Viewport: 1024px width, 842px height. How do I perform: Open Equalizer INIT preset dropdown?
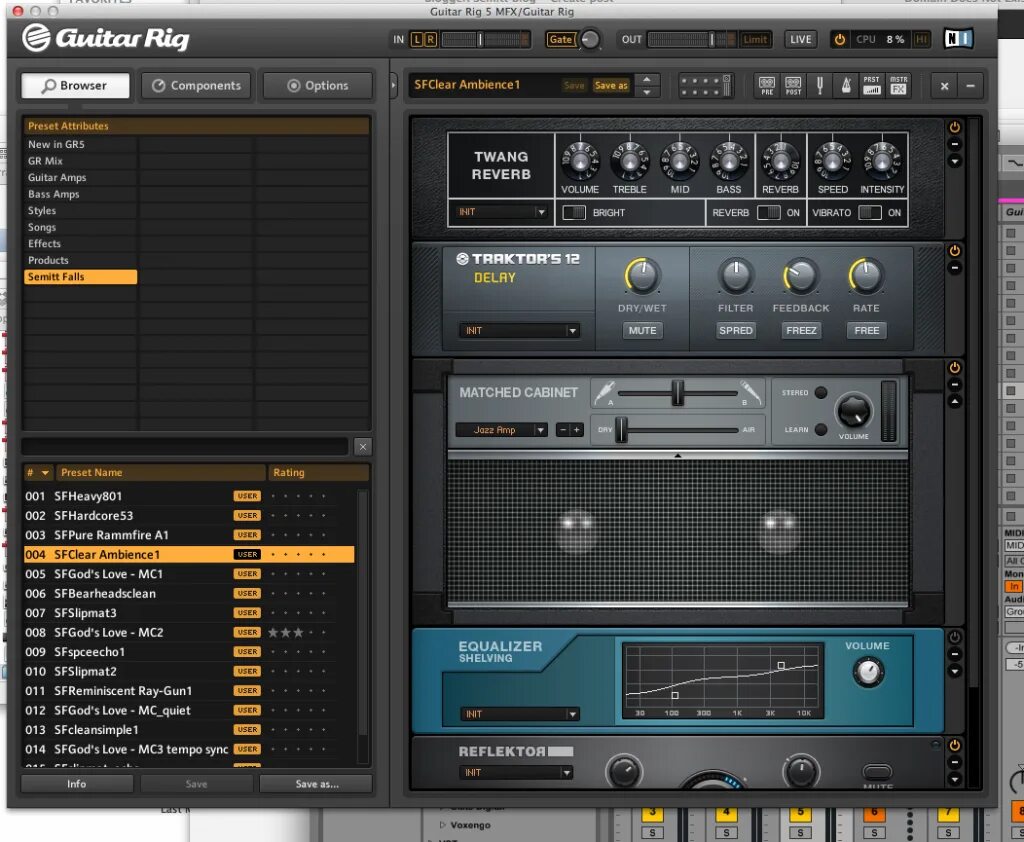pyautogui.click(x=519, y=714)
